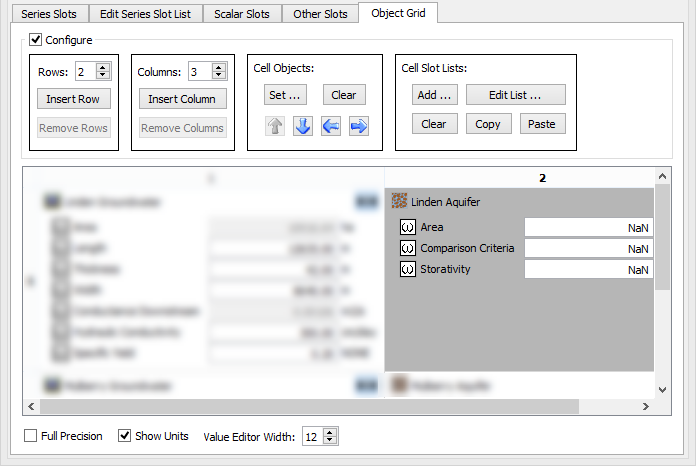Viewport: 696px width, 466px height.
Task: Decrease the Columns spinner value
Action: tap(219, 76)
